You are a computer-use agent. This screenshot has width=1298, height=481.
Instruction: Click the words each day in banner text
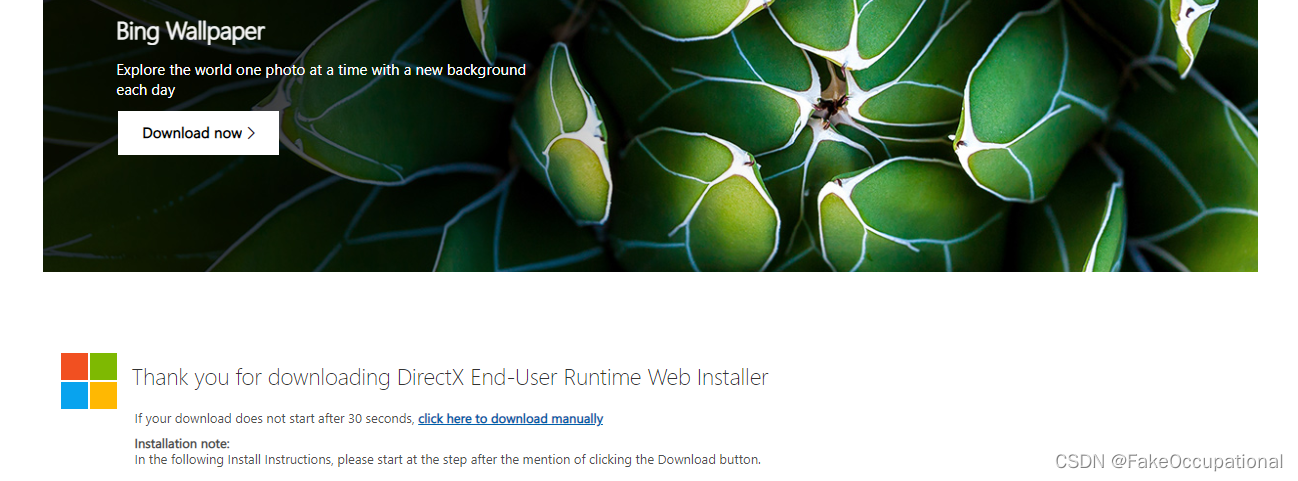pos(146,90)
